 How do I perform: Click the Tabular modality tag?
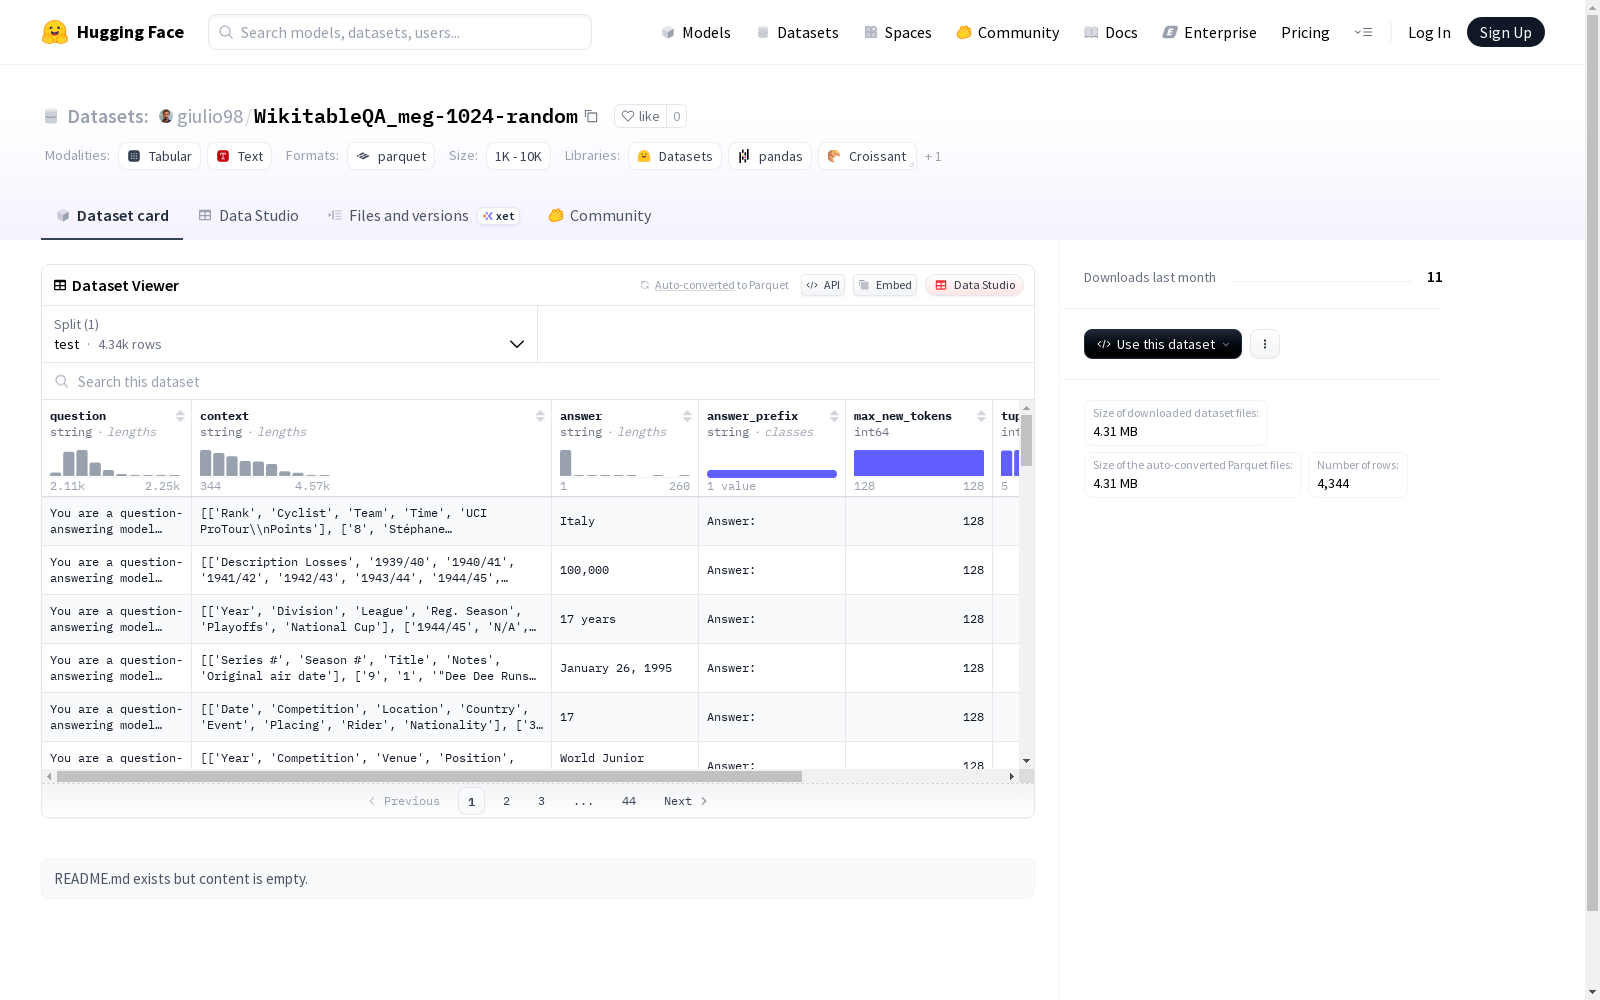coord(160,156)
